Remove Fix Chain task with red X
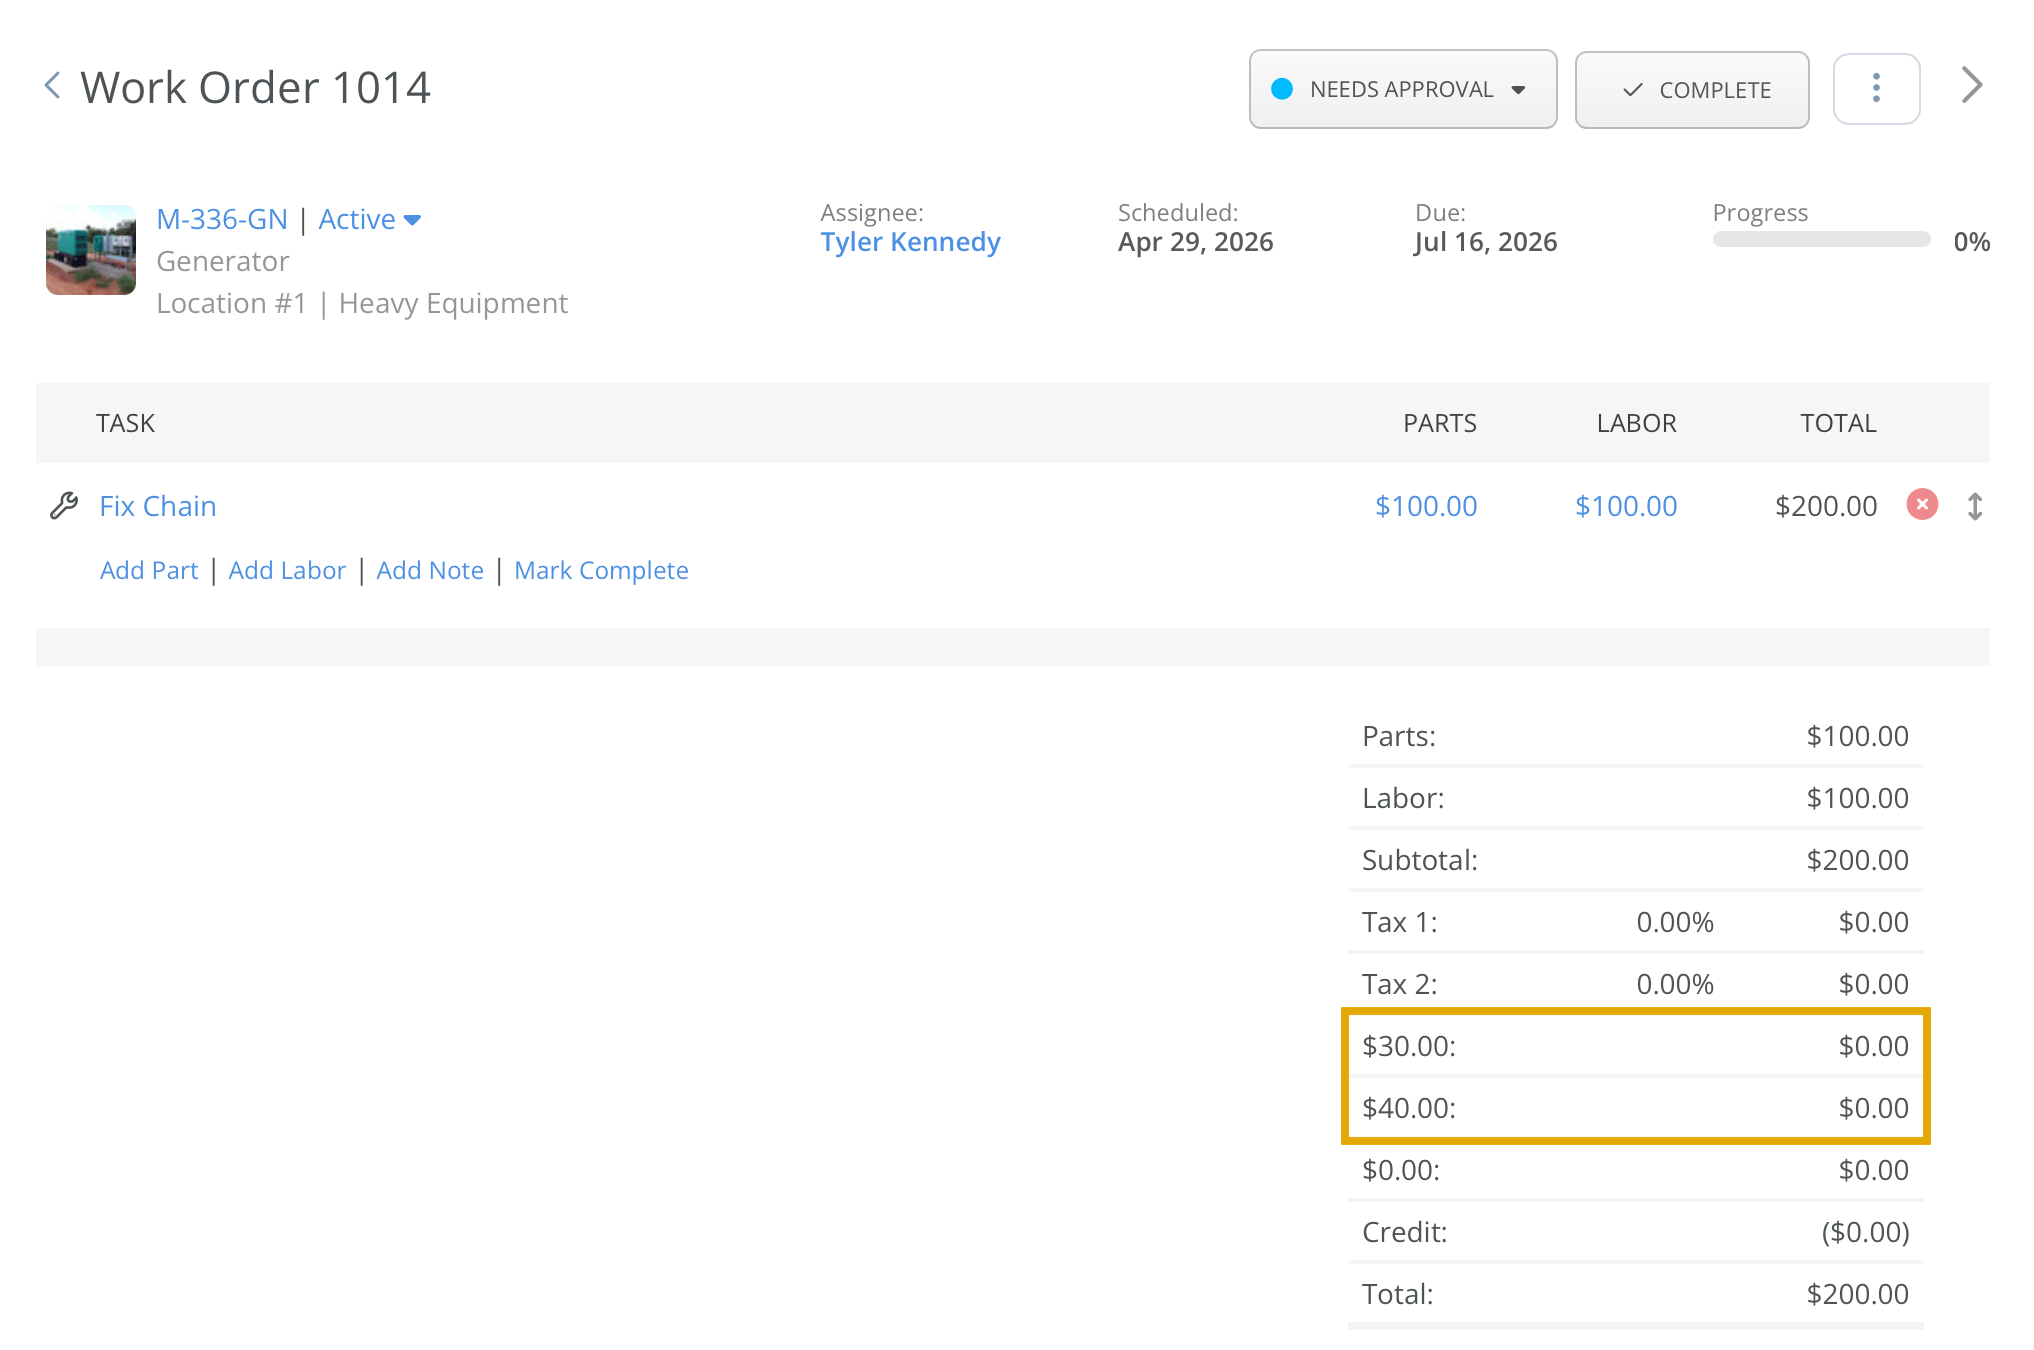The image size is (2034, 1350). pos(1922,504)
